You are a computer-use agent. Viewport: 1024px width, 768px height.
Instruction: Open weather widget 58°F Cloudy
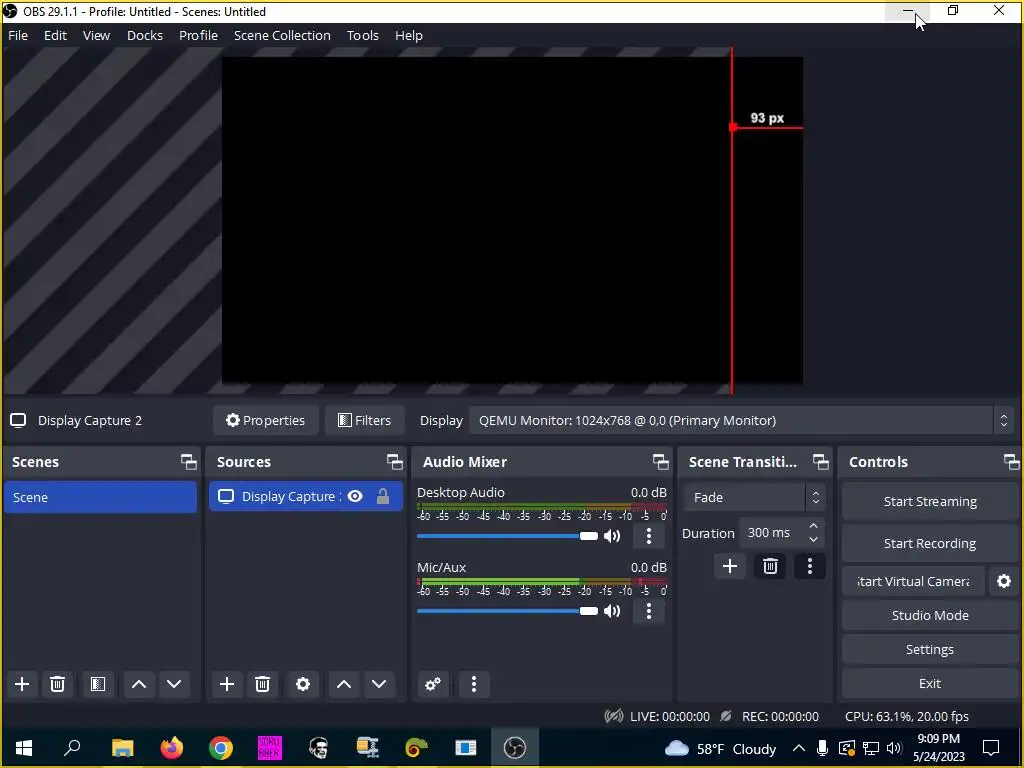[720, 748]
